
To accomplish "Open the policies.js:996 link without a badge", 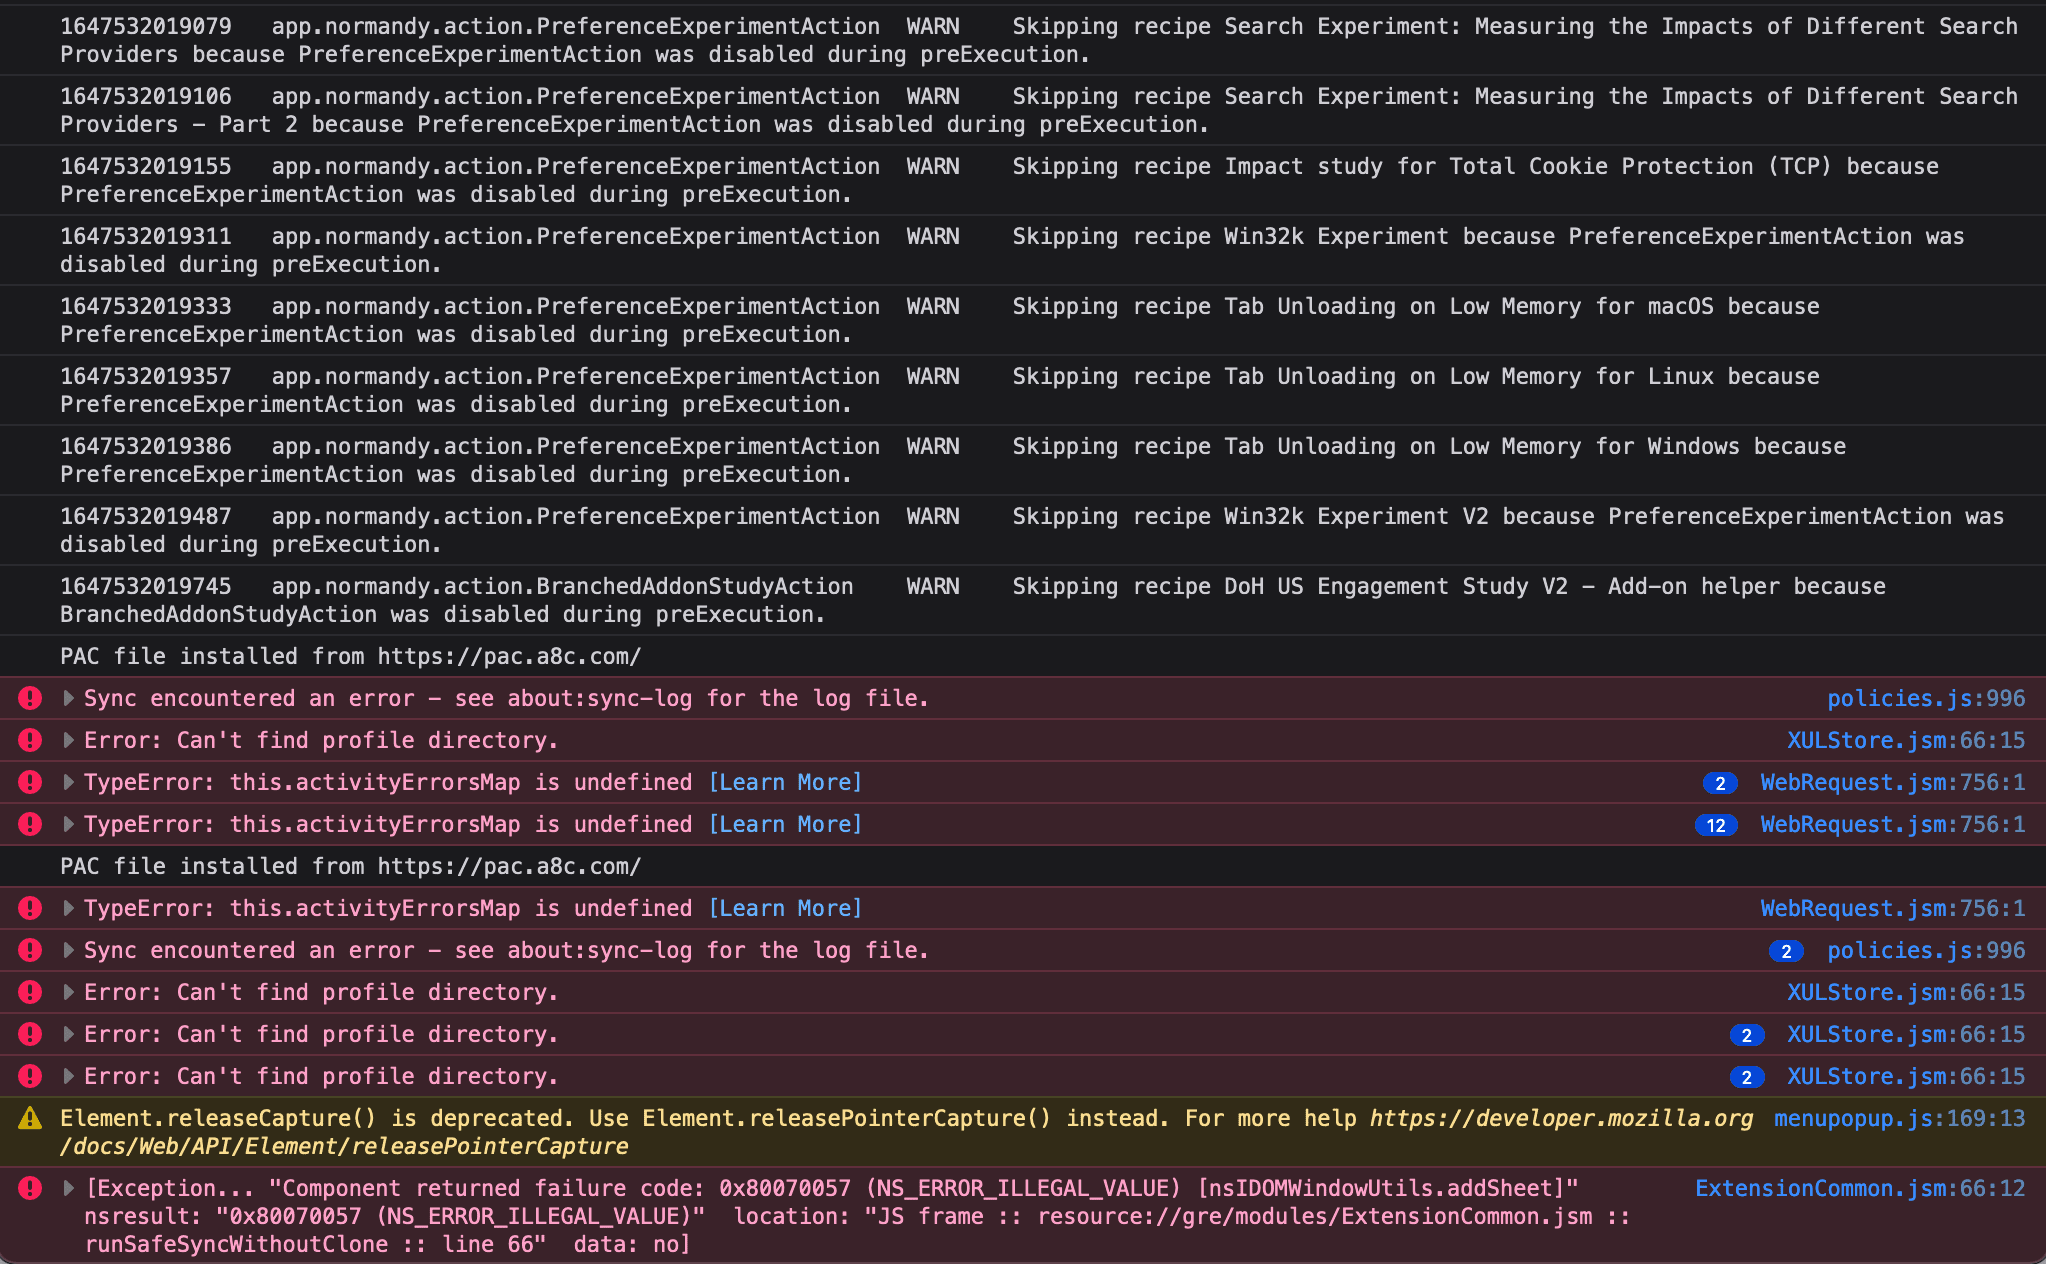I will click(1926, 698).
